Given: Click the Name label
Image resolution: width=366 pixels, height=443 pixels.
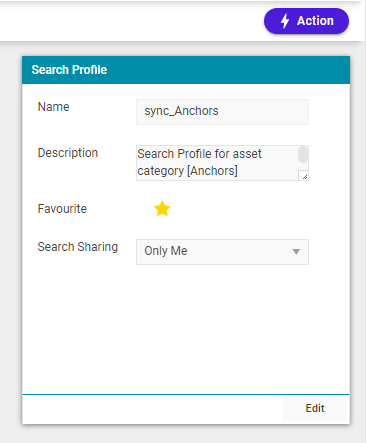Looking at the screenshot, I should tap(54, 107).
